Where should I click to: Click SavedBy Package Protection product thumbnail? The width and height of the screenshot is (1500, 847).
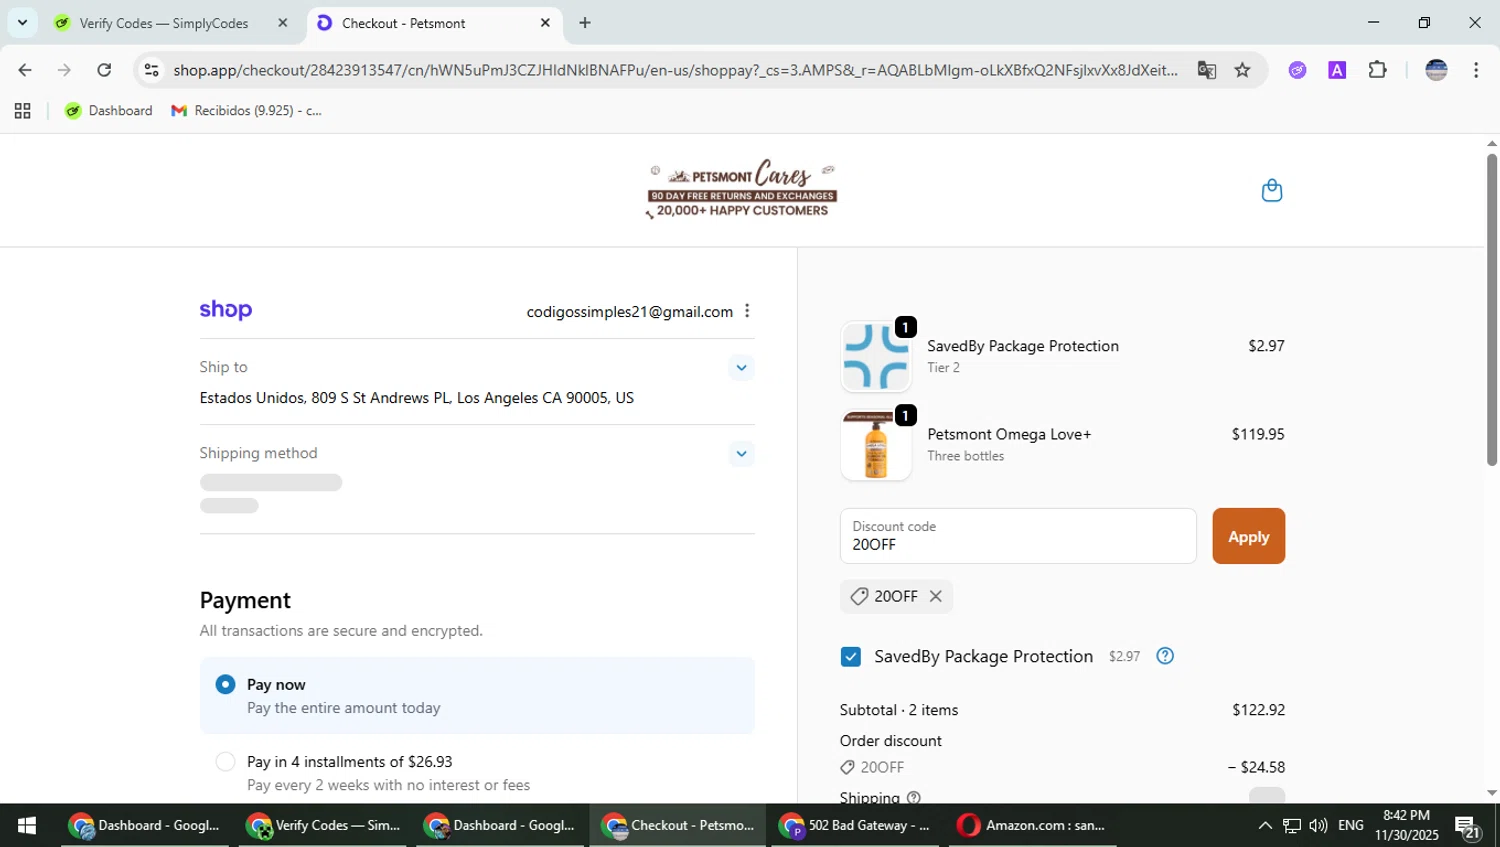[876, 357]
